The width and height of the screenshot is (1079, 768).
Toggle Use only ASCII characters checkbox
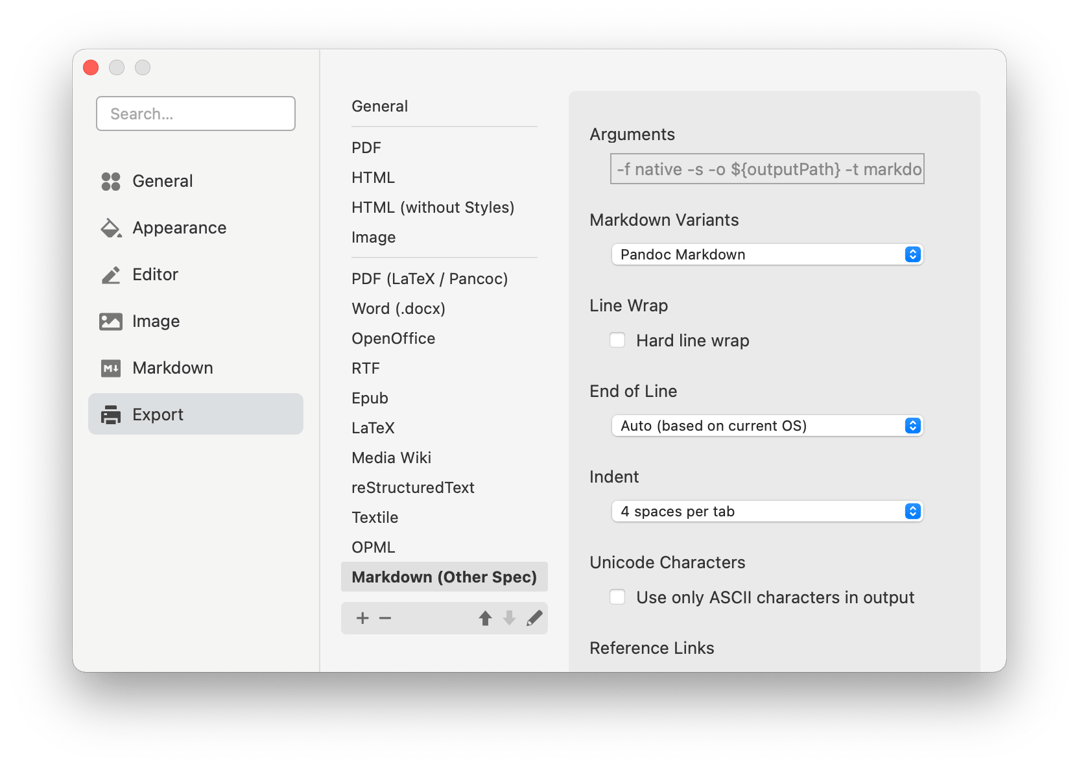click(x=618, y=598)
